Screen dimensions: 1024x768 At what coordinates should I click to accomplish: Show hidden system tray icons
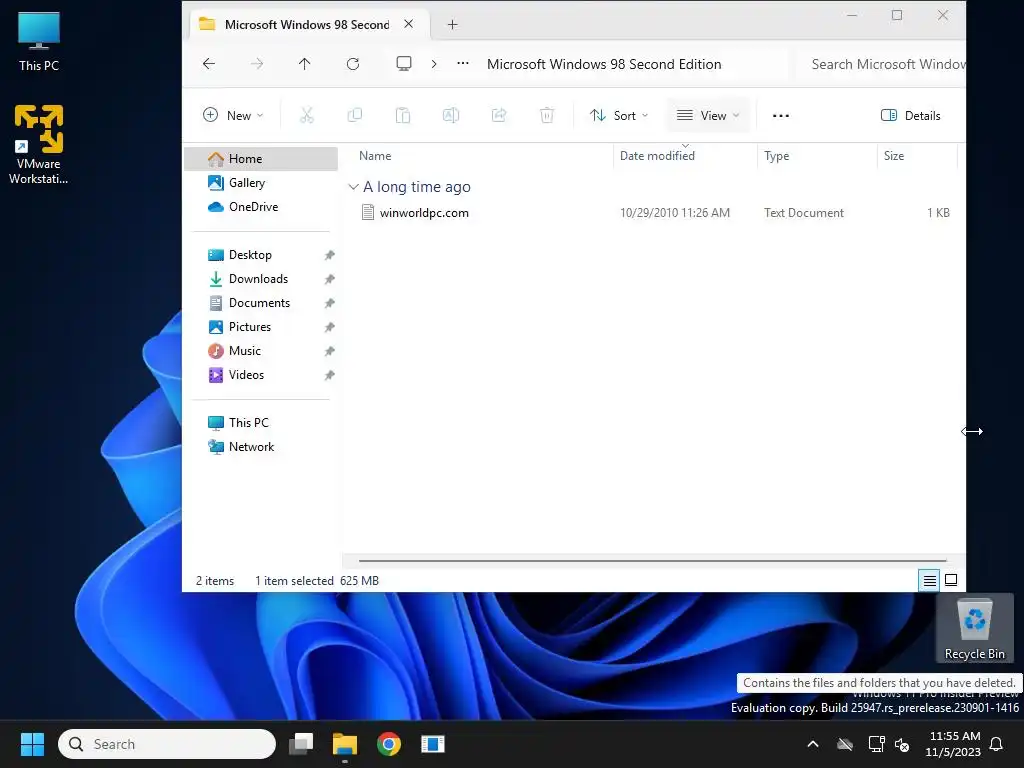(813, 744)
